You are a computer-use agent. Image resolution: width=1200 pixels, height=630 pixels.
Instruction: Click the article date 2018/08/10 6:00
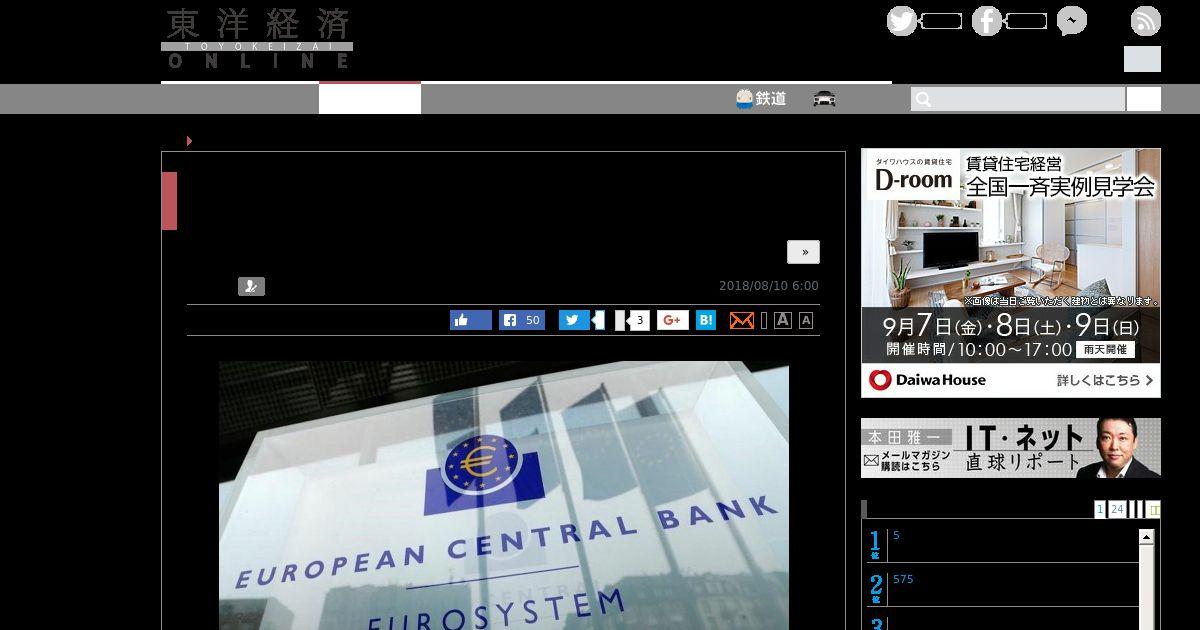pos(769,286)
